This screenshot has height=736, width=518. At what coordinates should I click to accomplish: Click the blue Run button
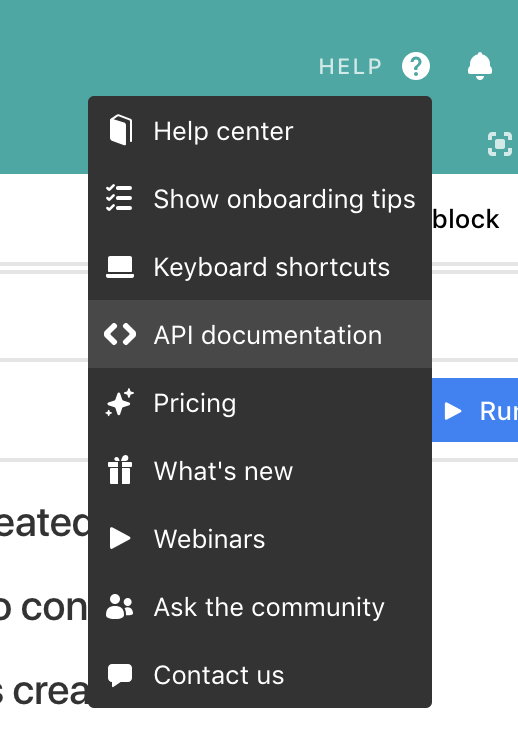click(475, 410)
